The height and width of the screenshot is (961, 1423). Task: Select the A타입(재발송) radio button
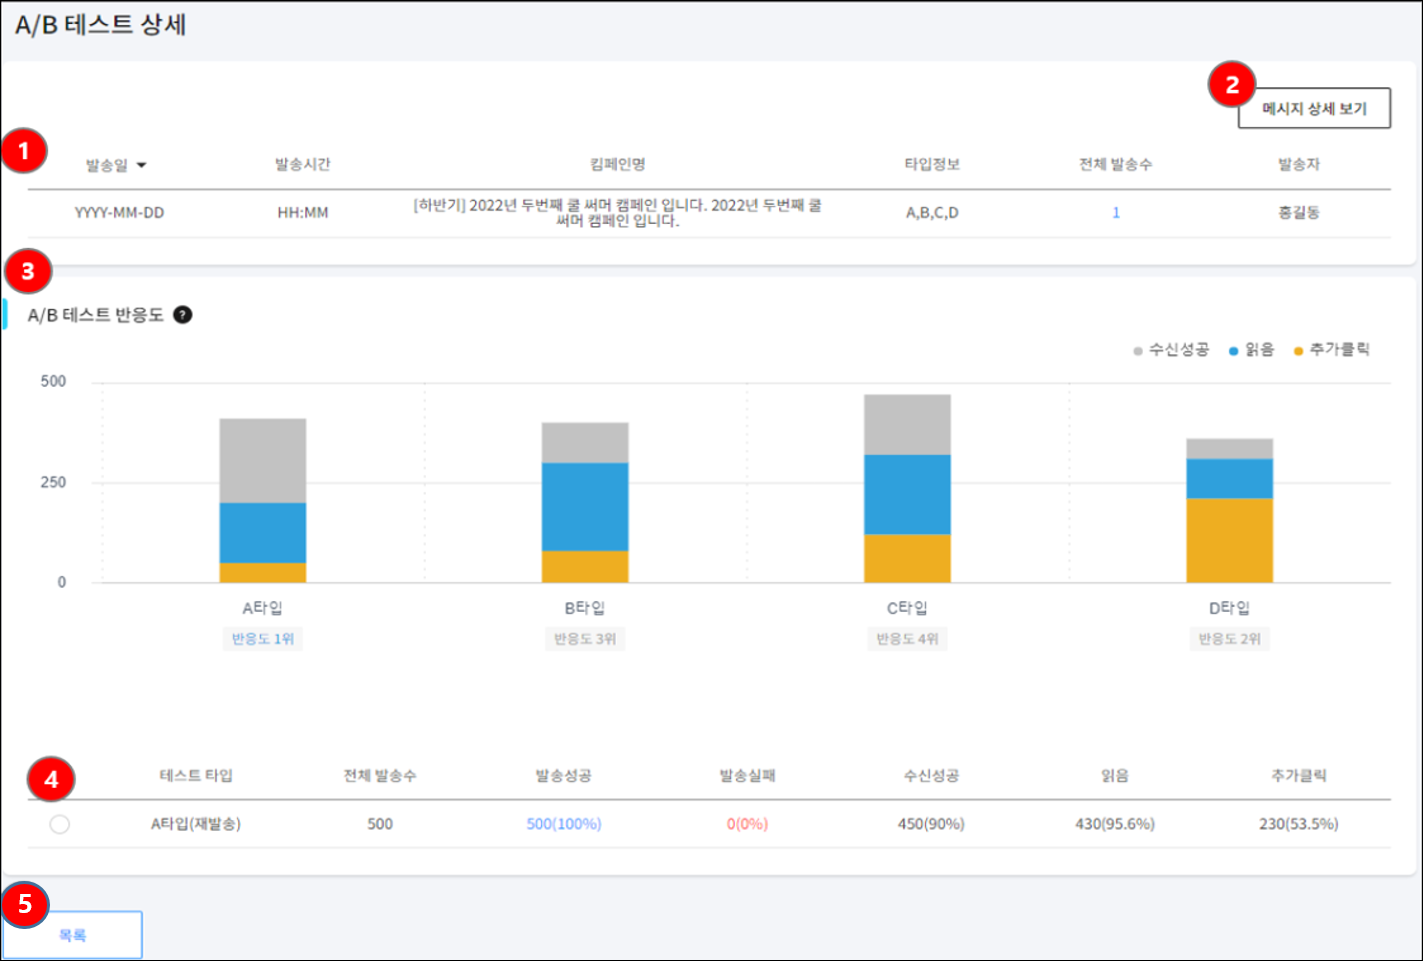[x=60, y=824]
